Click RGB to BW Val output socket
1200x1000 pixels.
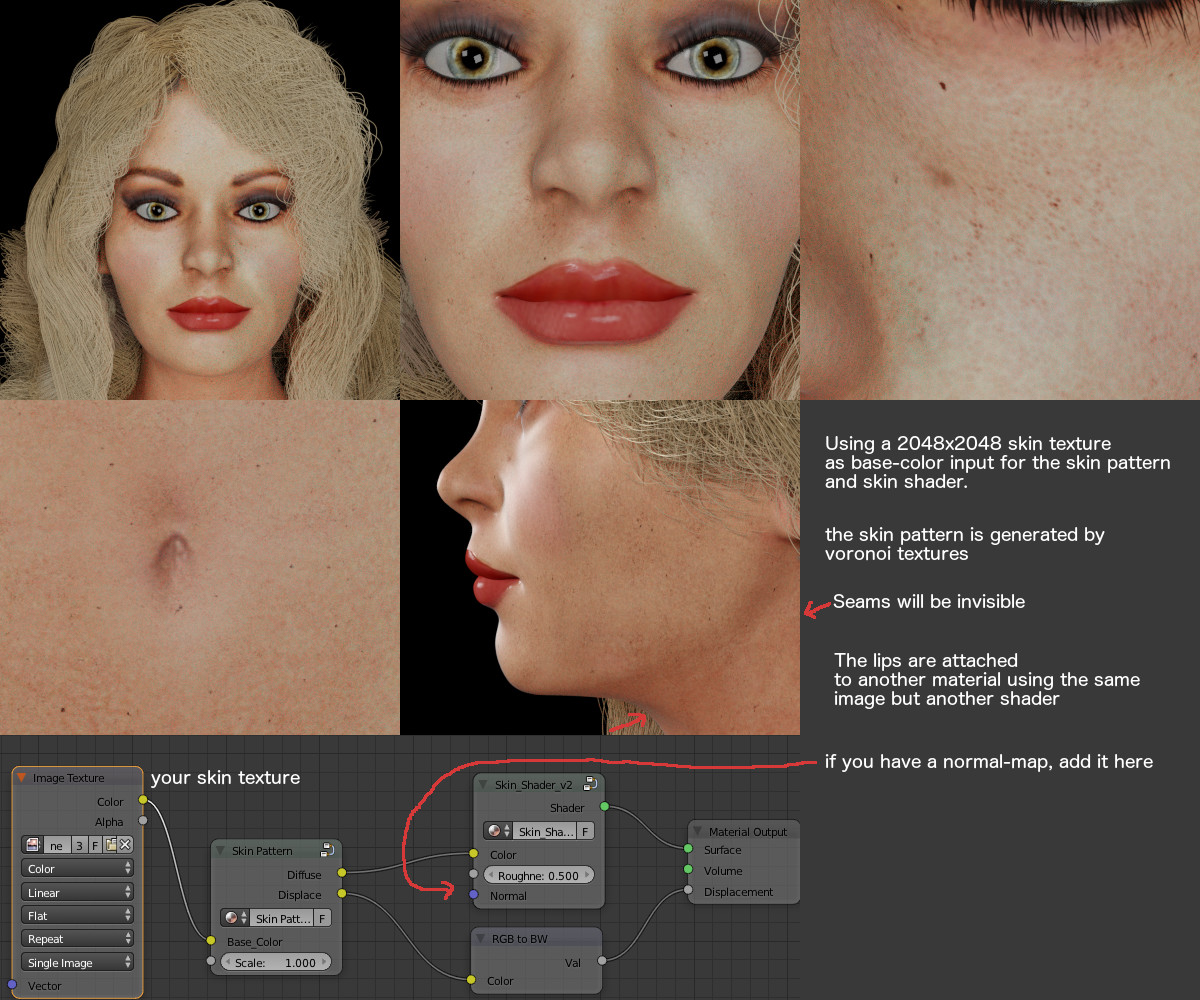click(602, 961)
